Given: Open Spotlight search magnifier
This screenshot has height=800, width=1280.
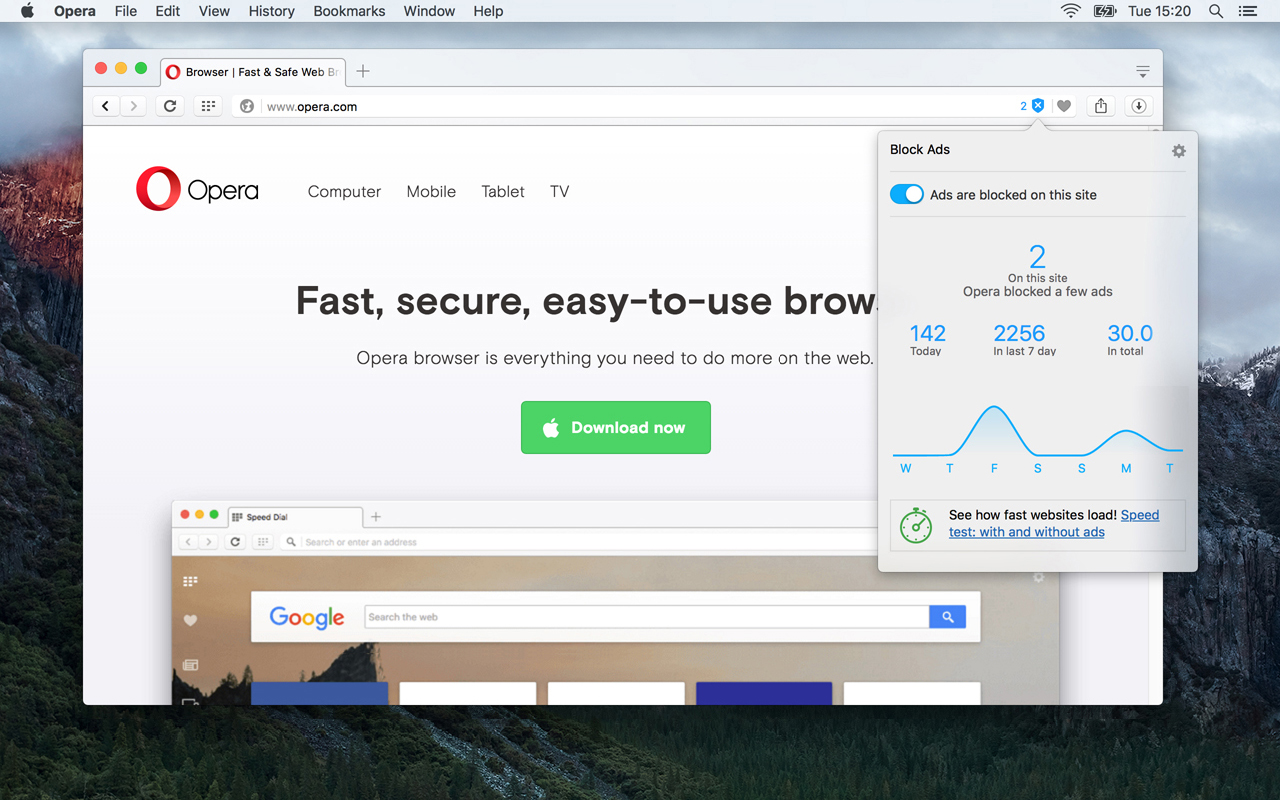Looking at the screenshot, I should coord(1216,11).
